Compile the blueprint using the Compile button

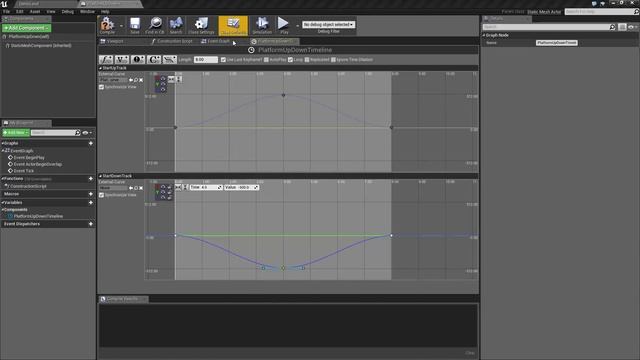(107, 25)
